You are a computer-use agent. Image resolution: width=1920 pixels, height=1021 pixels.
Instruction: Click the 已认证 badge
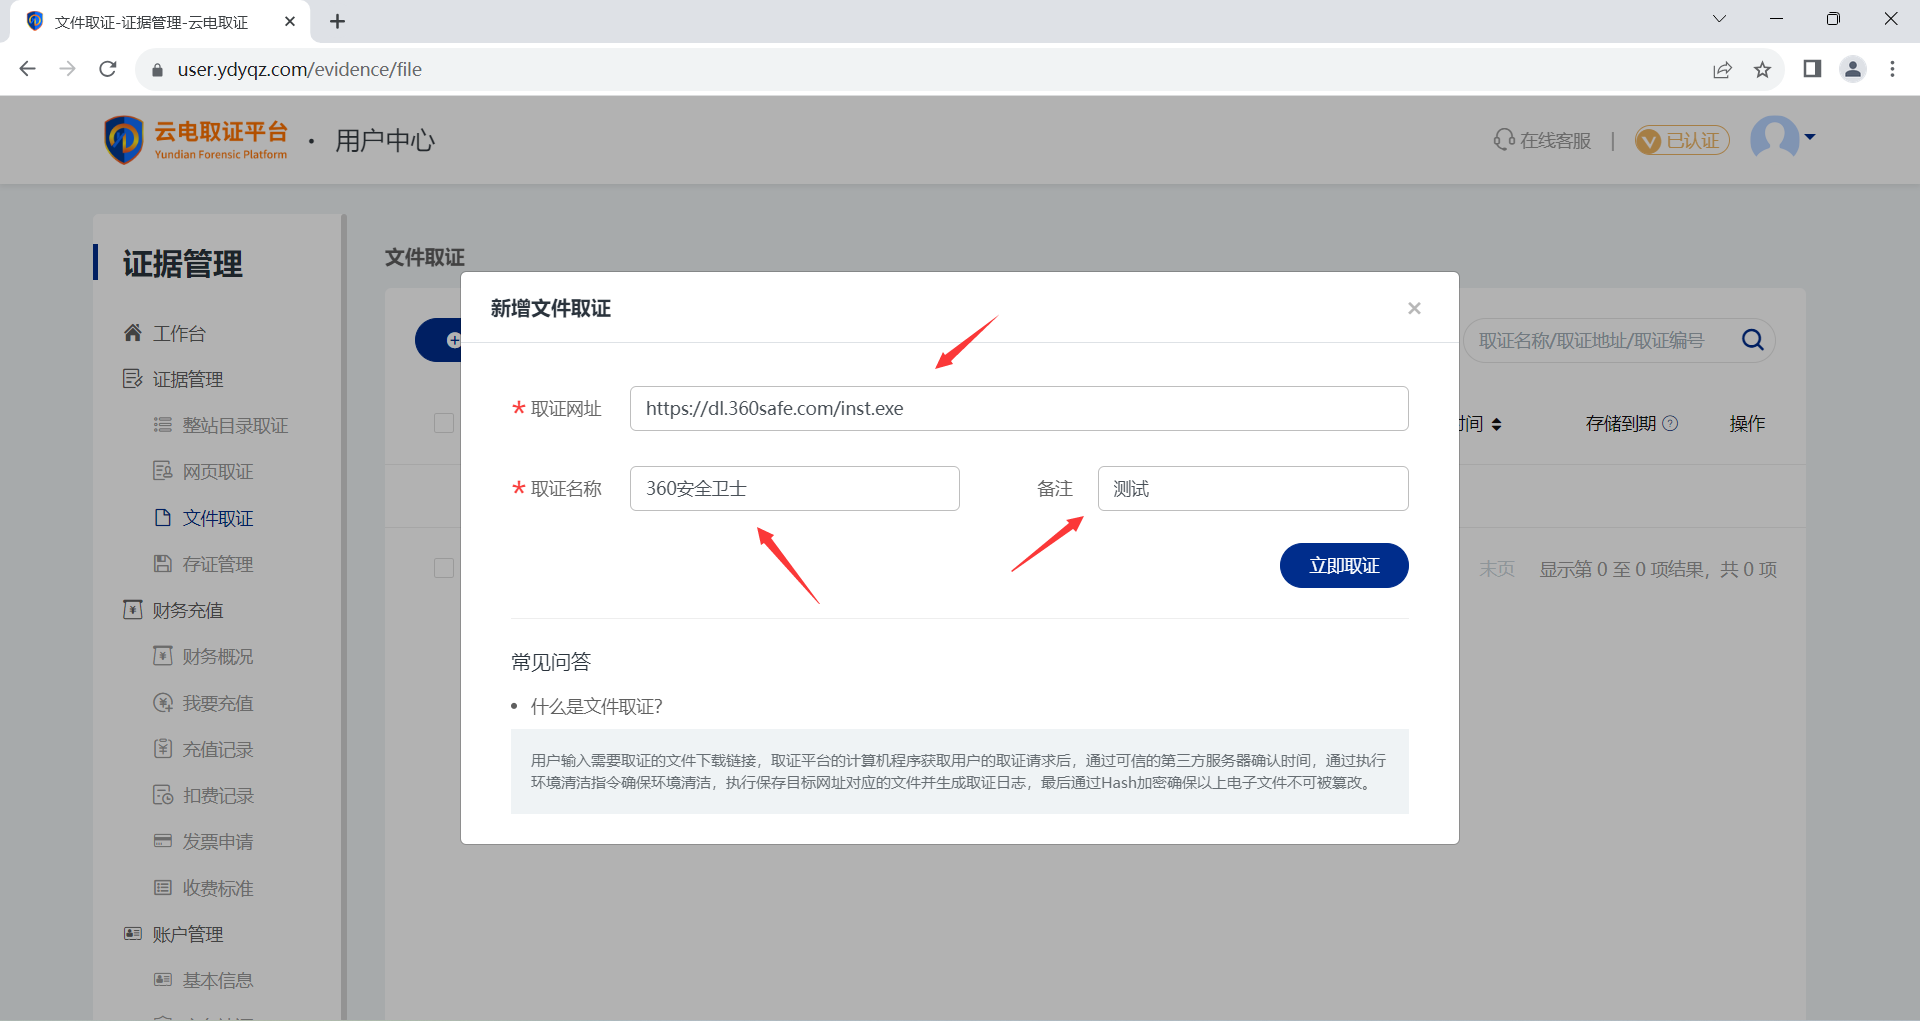click(x=1682, y=141)
